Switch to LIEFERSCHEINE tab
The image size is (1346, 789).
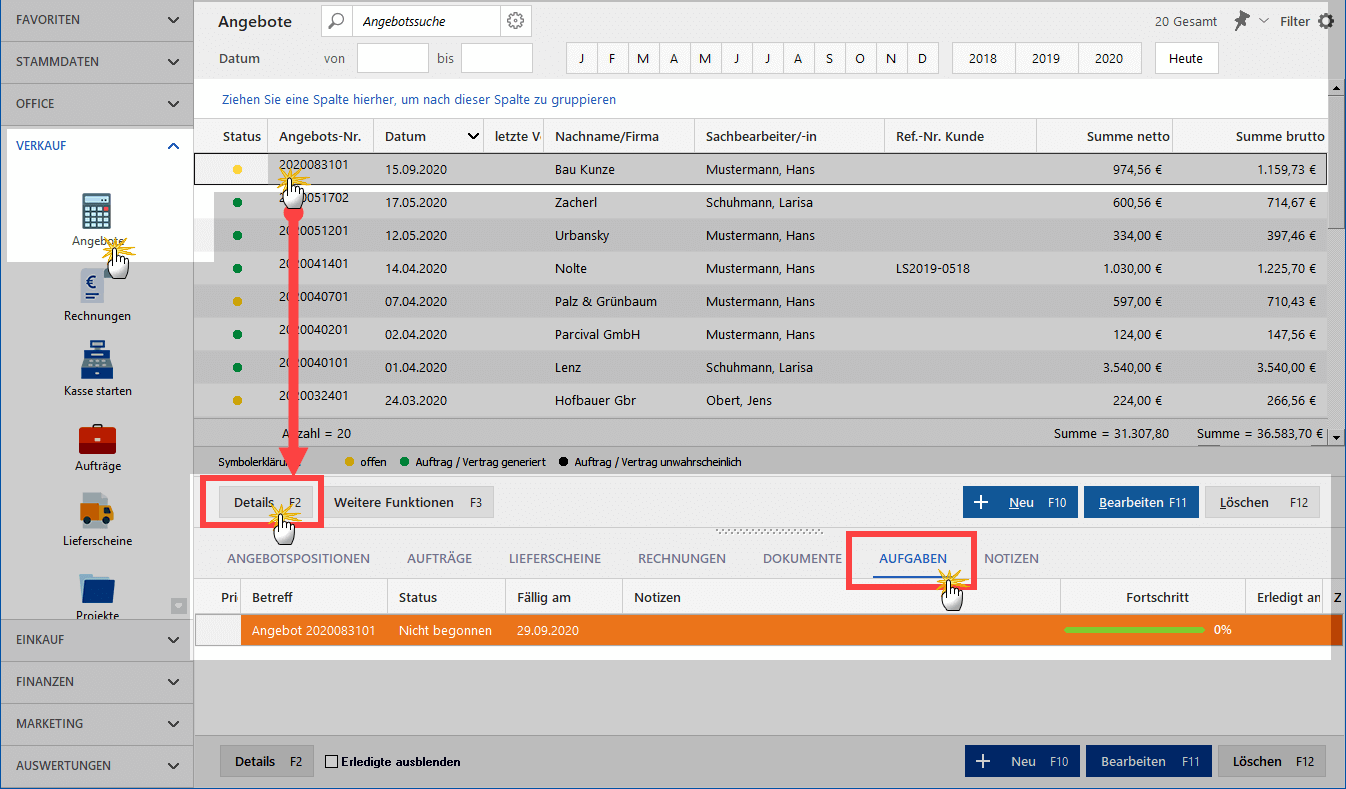(x=554, y=558)
